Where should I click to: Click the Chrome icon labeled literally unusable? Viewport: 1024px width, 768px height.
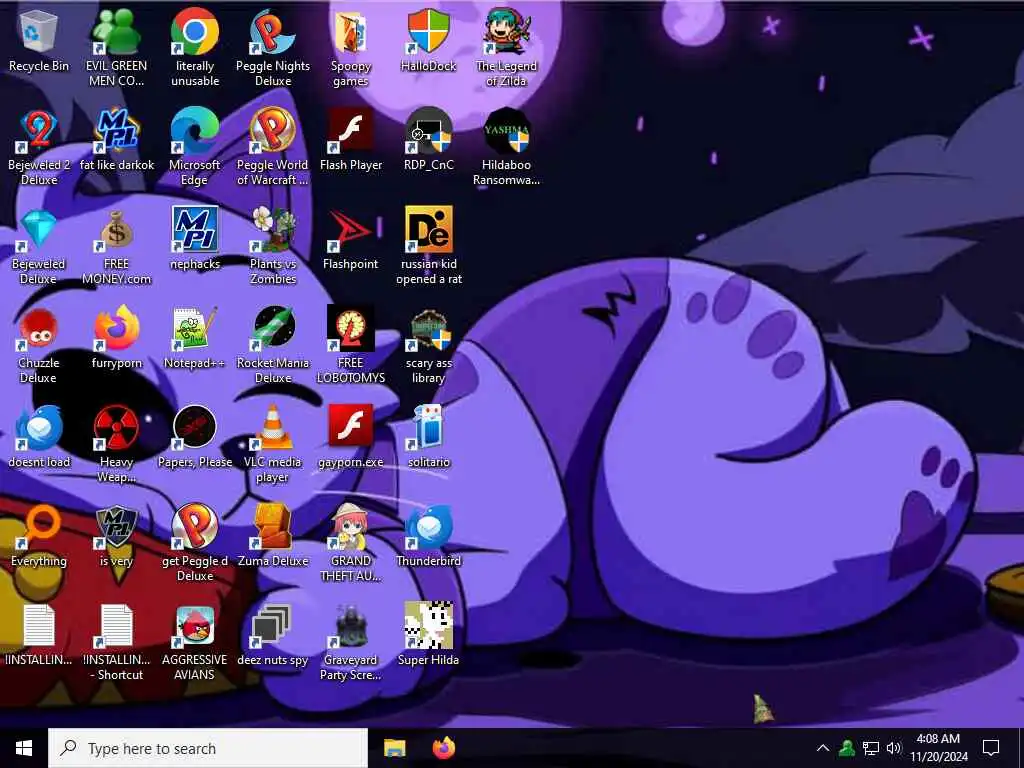[x=195, y=31]
